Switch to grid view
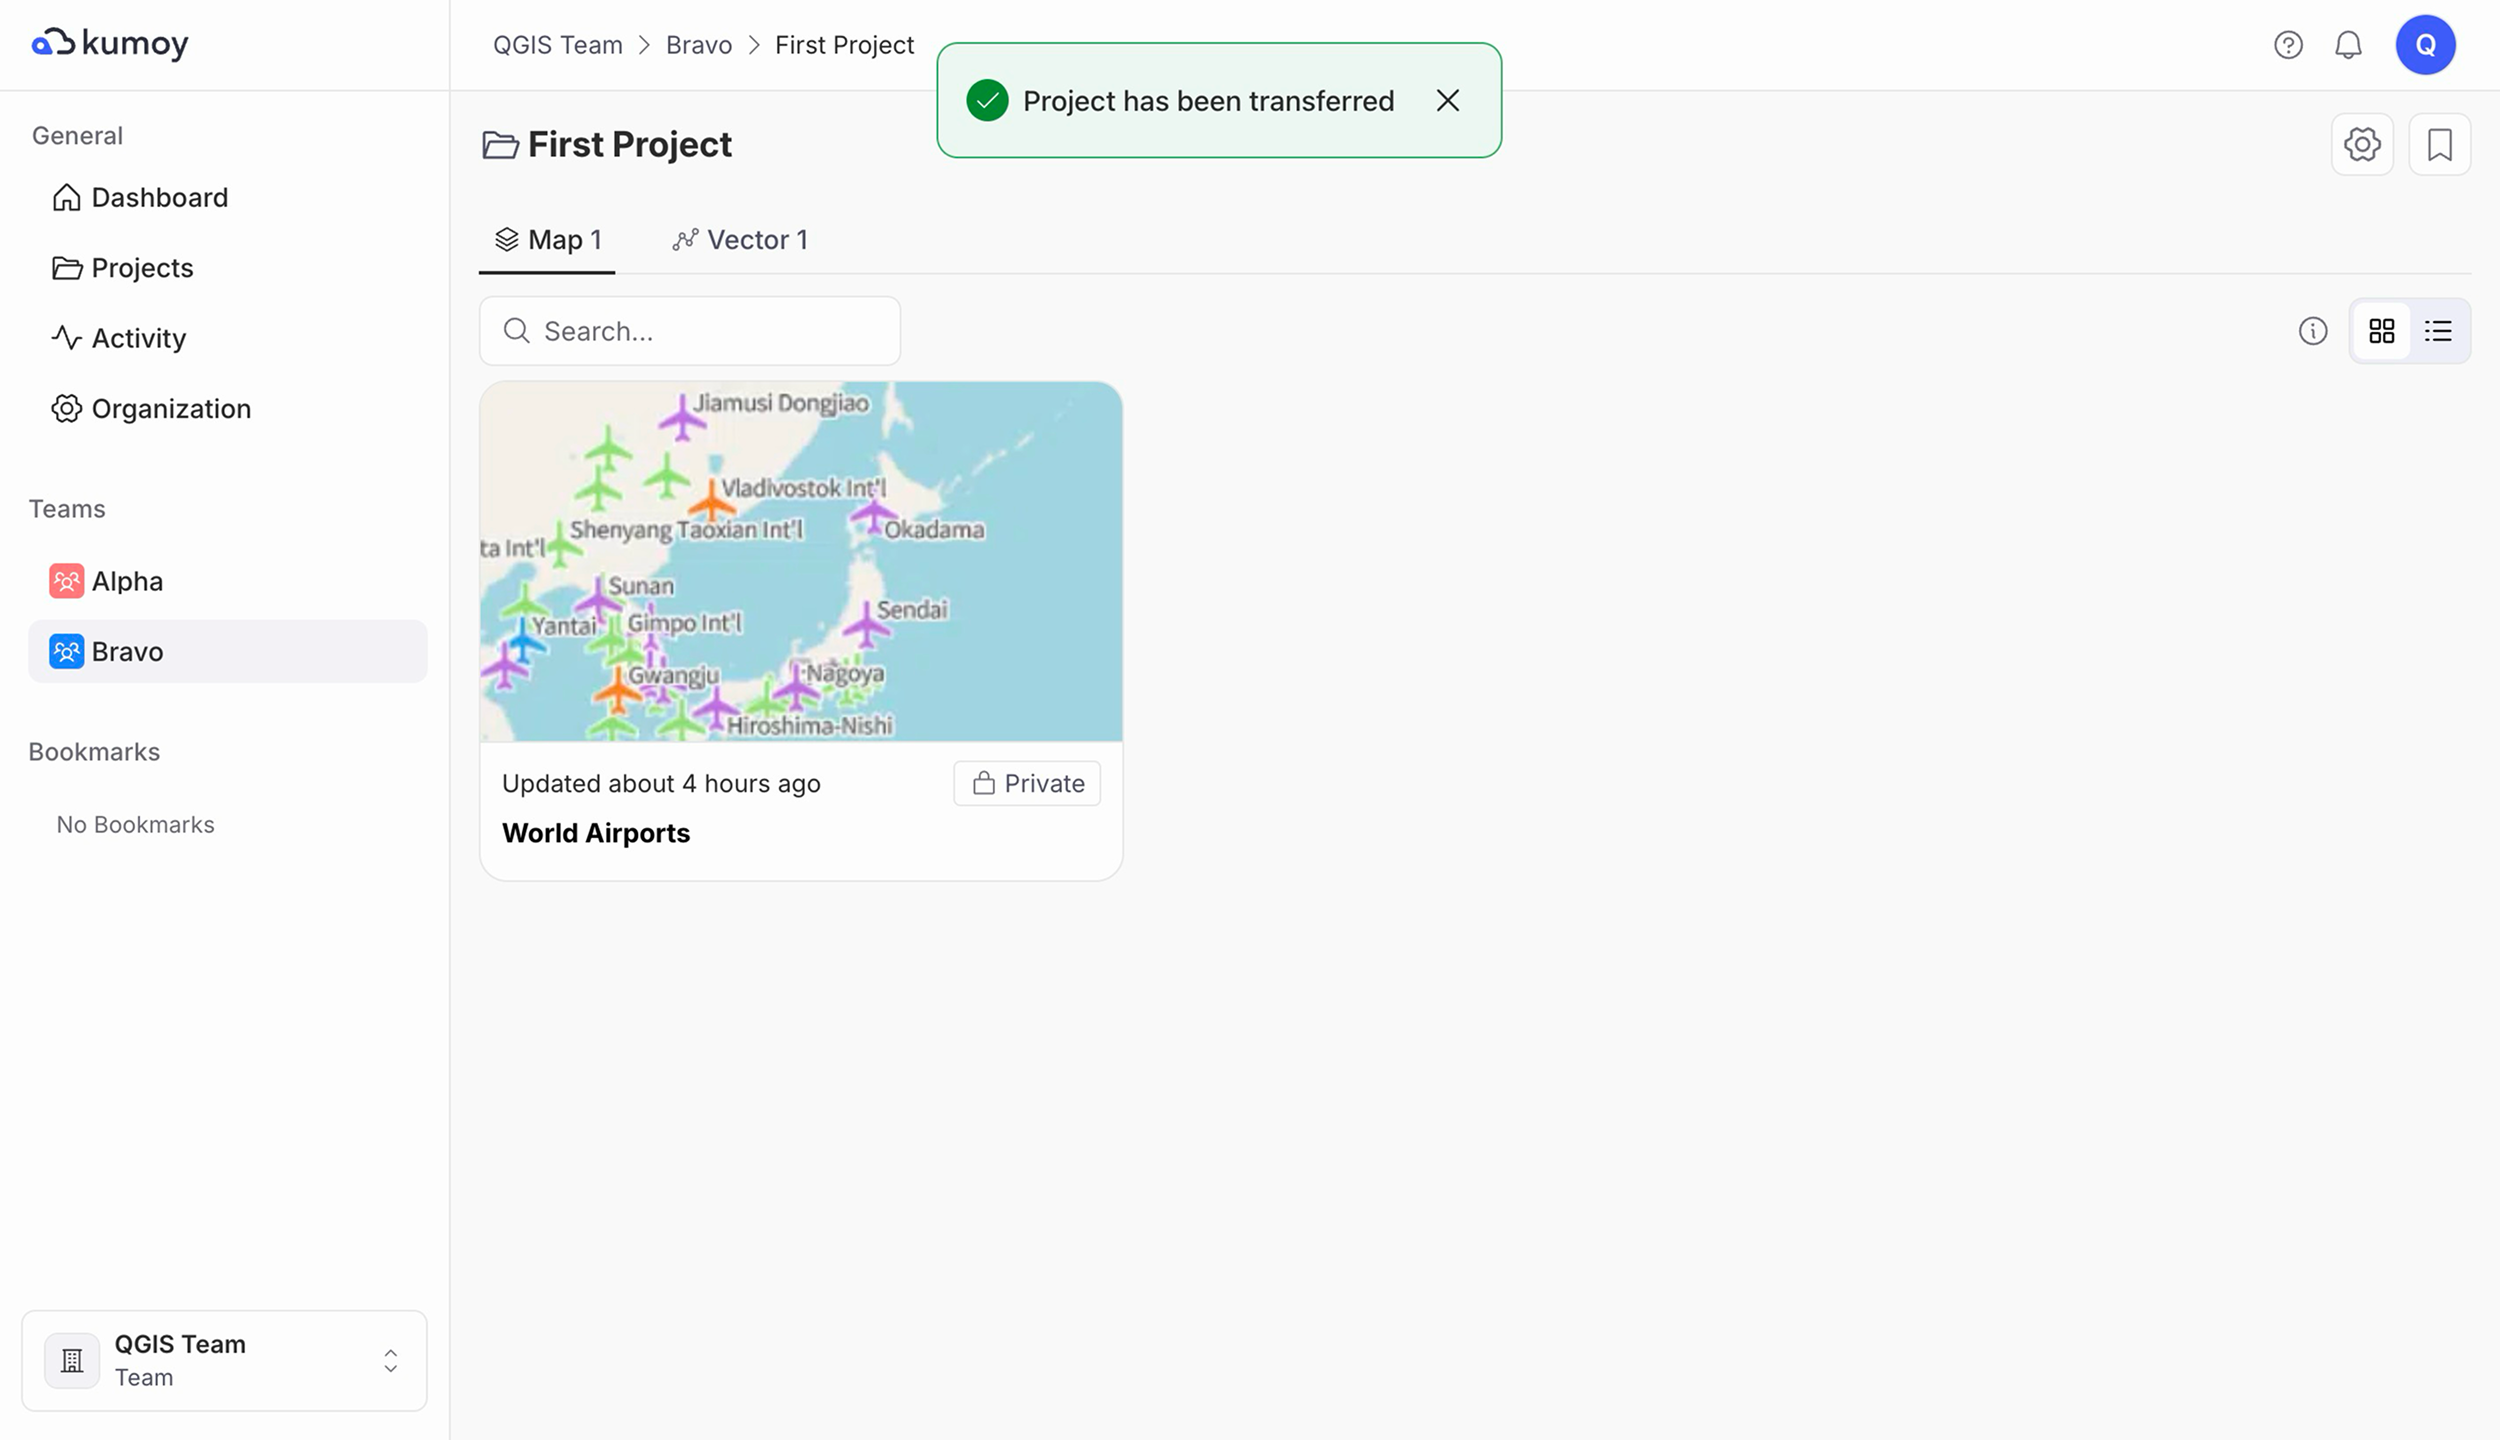This screenshot has height=1440, width=2500. point(2381,331)
